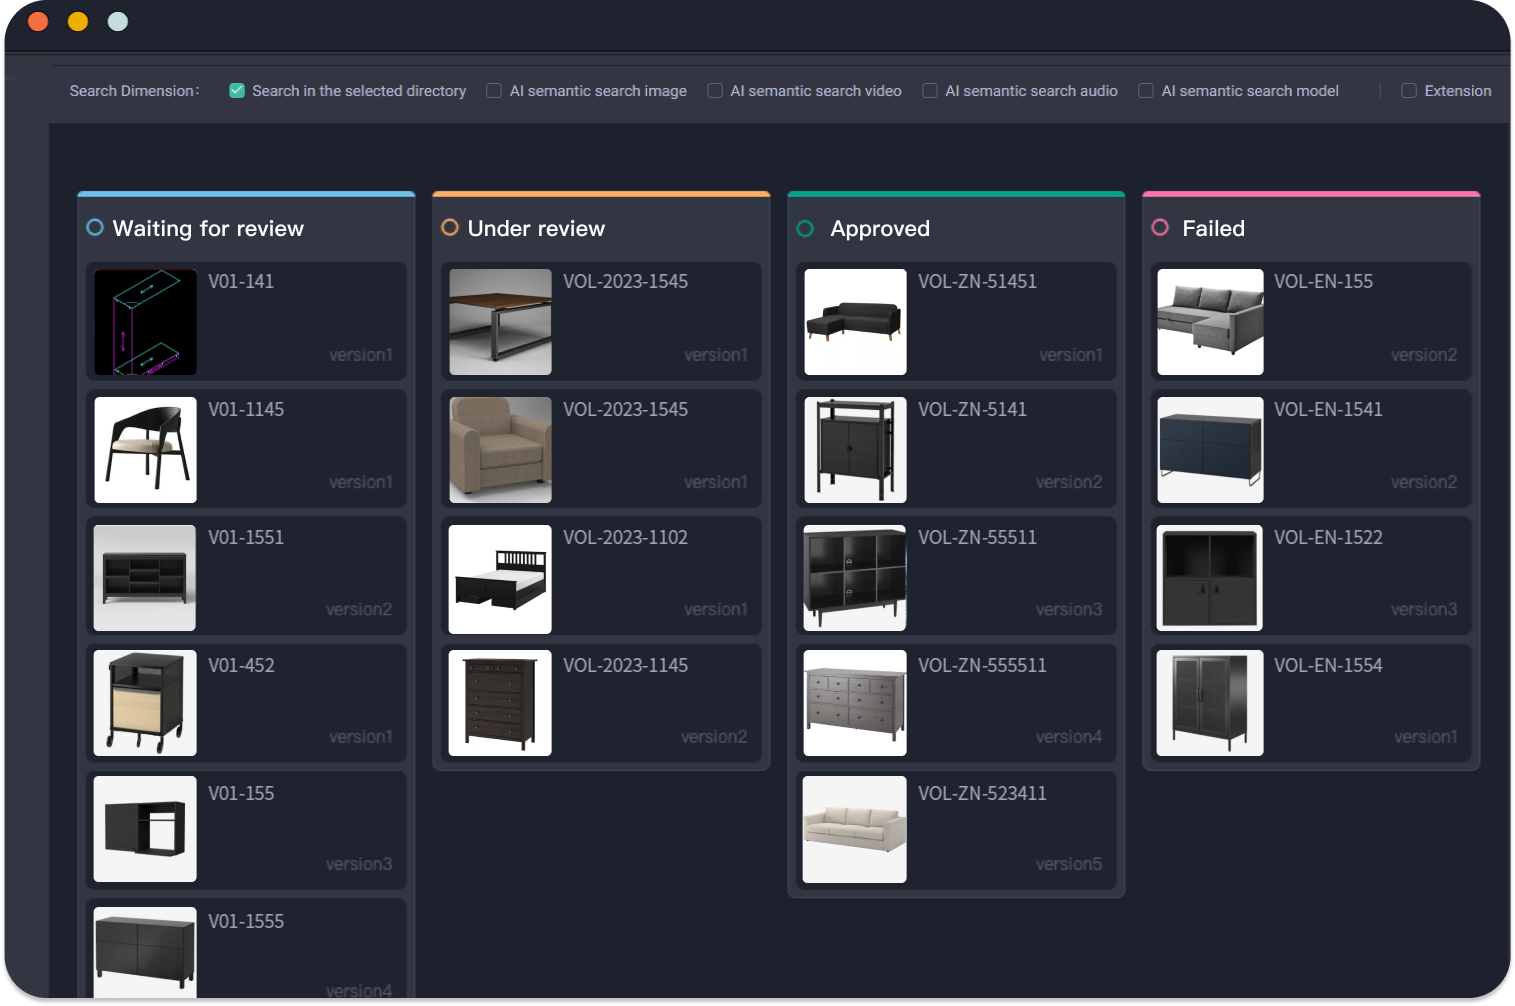The image size is (1515, 1006).
Task: Click the Search Dimension label
Action: coord(134,91)
